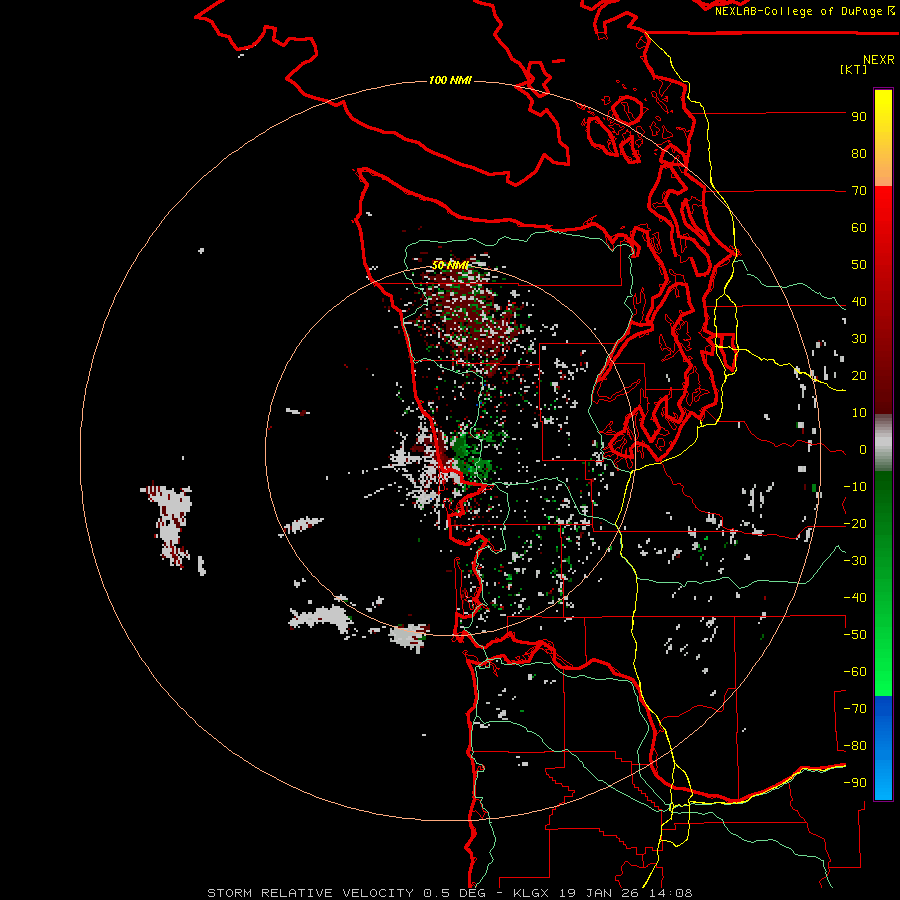Click the STORM RELATIVE VELOCITY caption at the bottom
The width and height of the screenshot is (900, 900).
pyautogui.click(x=449, y=893)
